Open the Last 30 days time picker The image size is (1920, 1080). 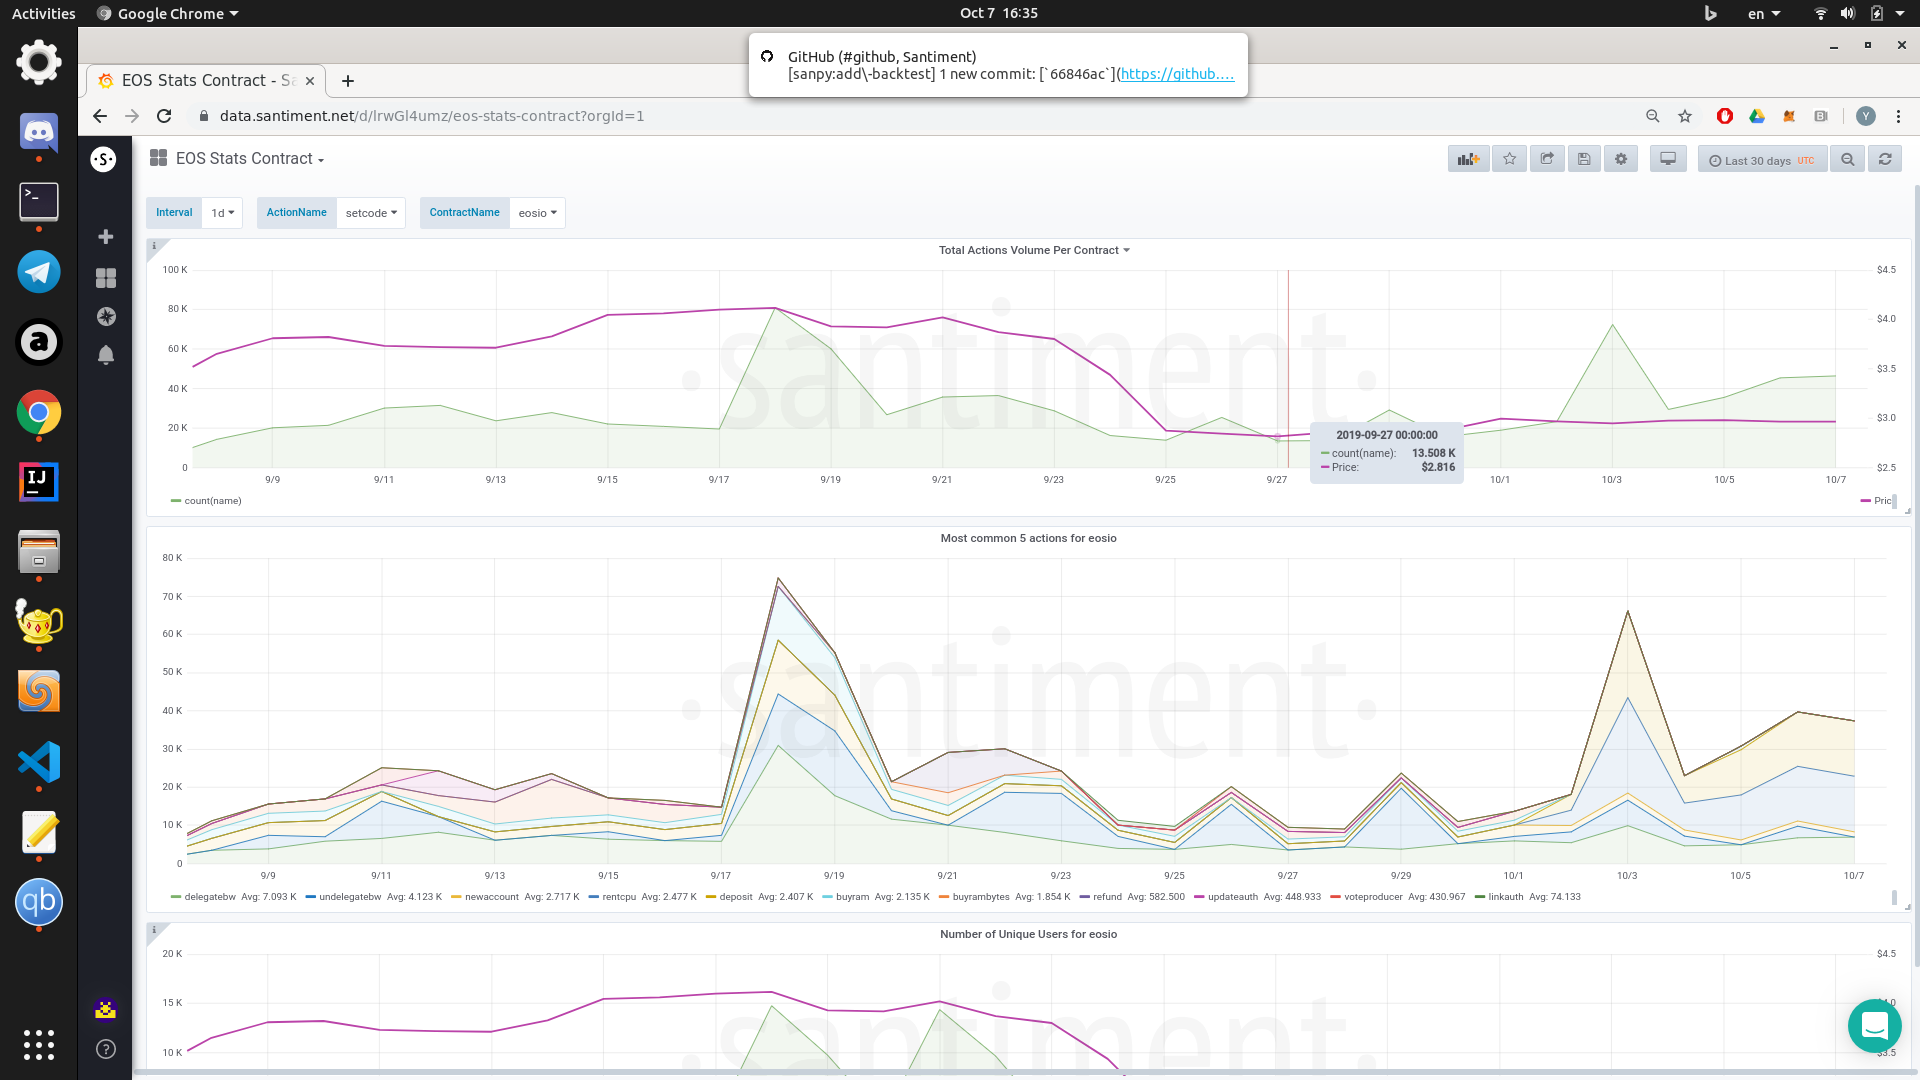[1762, 159]
